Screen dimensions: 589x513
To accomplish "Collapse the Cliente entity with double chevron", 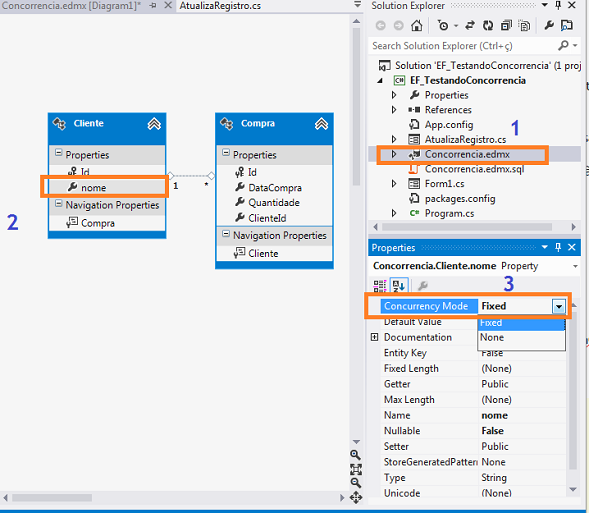I will point(154,124).
